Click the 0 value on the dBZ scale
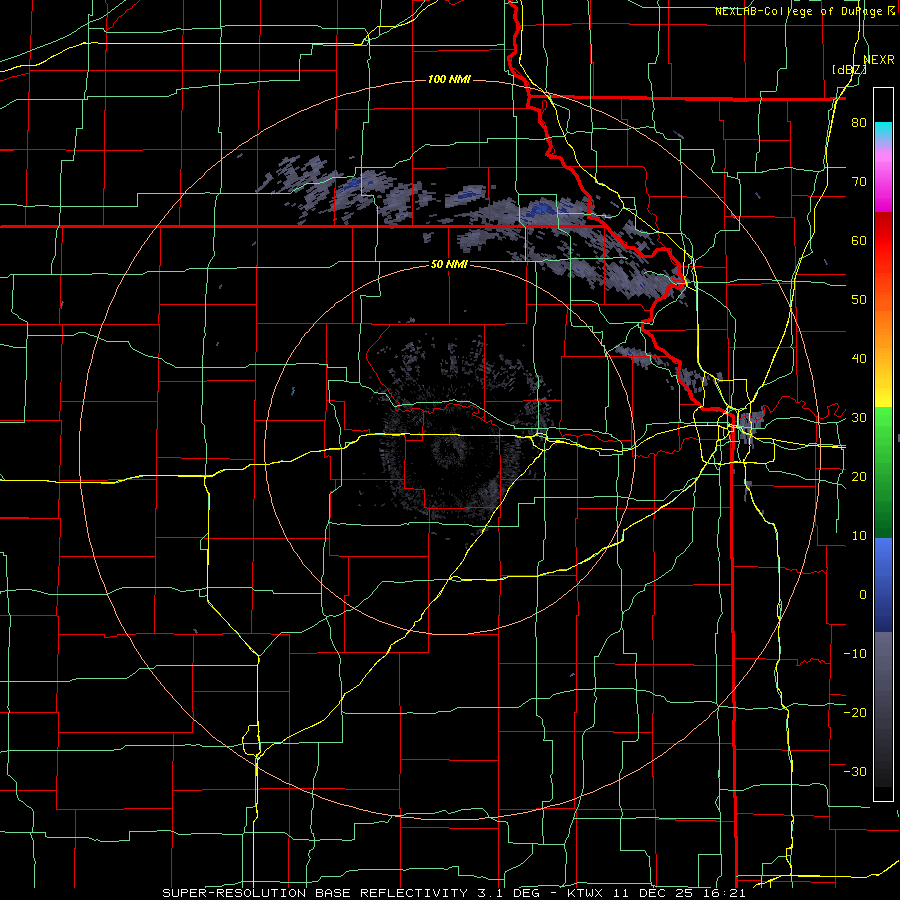900x900 pixels. (x=863, y=595)
